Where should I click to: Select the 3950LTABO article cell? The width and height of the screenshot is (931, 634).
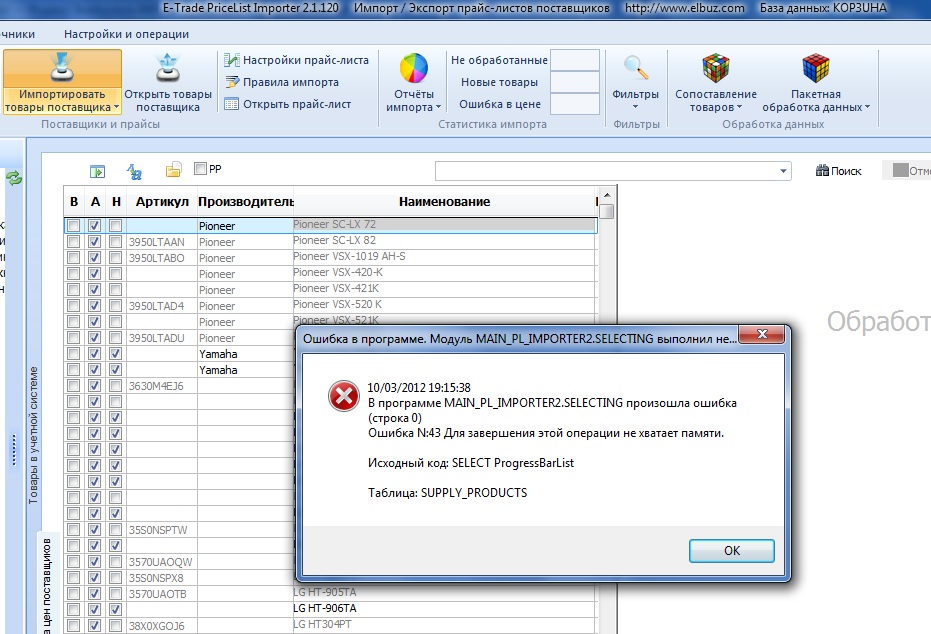click(x=162, y=258)
